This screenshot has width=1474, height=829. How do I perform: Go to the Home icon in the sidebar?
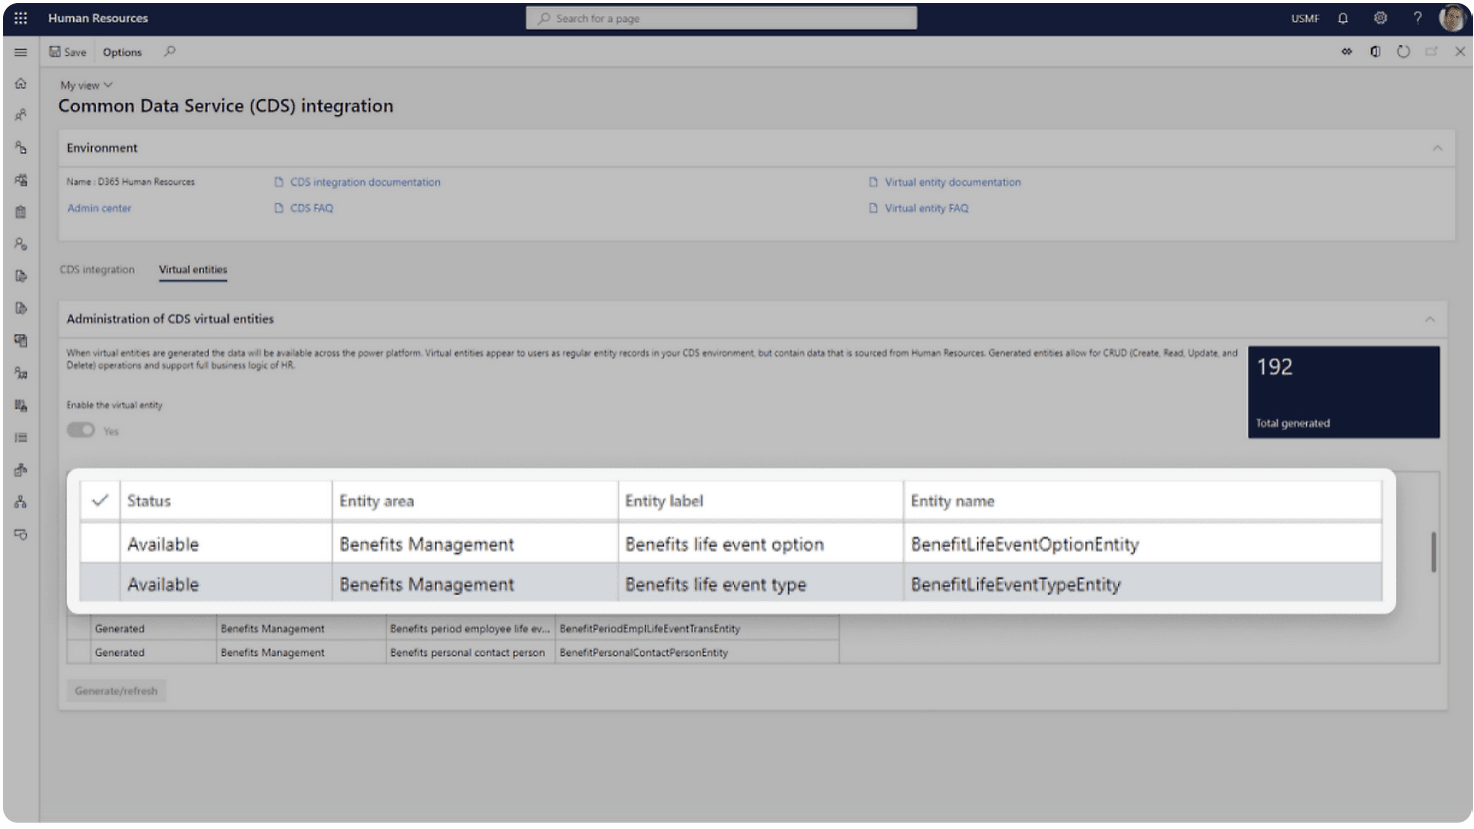click(20, 84)
